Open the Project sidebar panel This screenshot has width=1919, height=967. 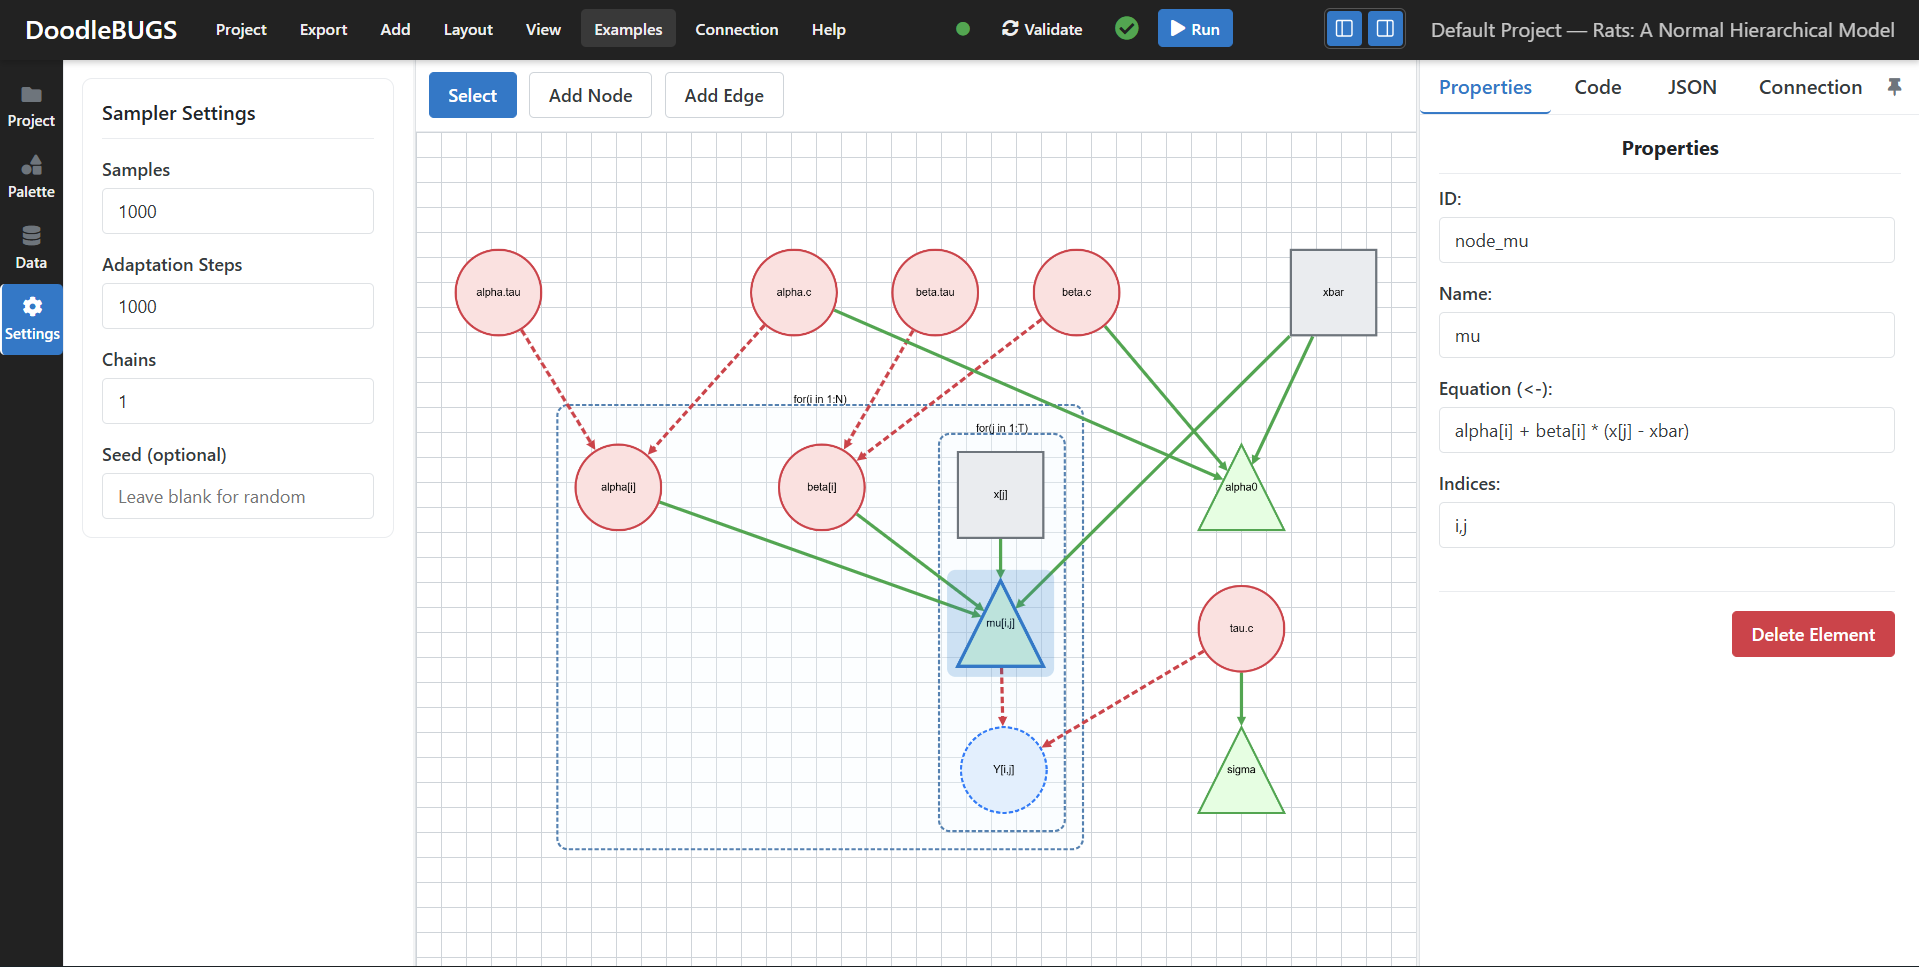tap(31, 106)
